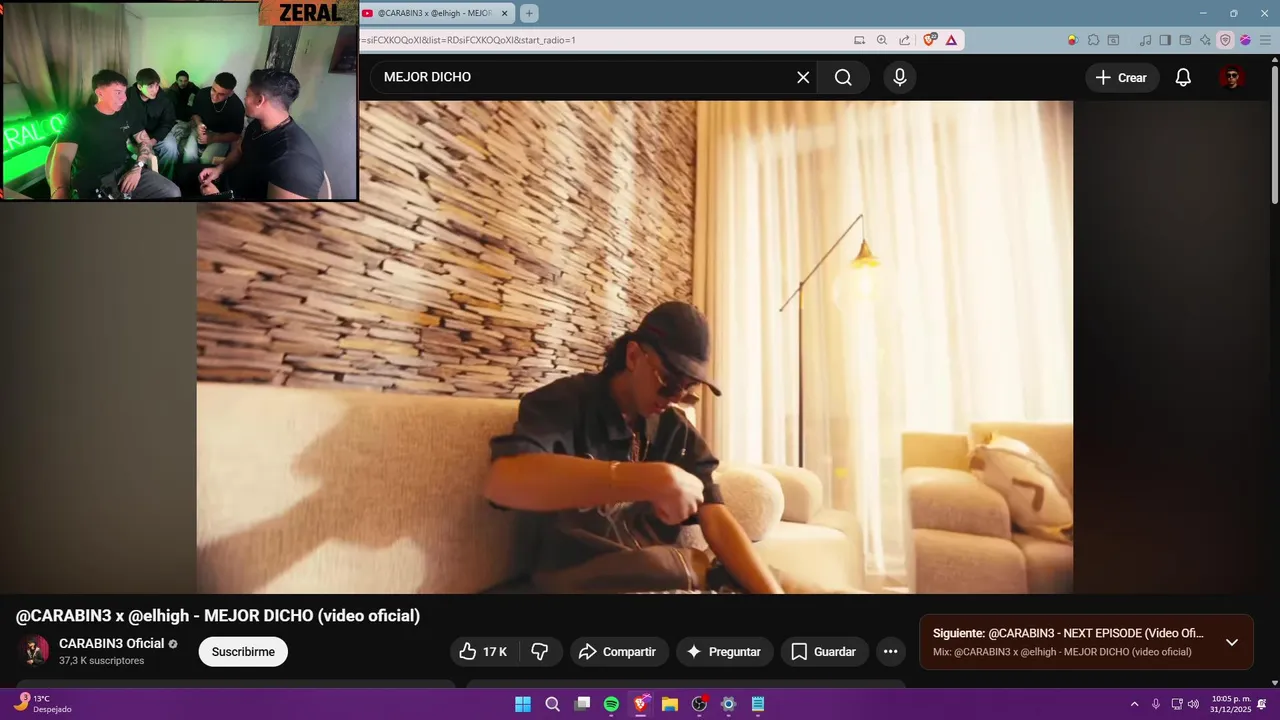Open the Windows Start menu
Viewport: 1280px width, 720px height.
click(523, 704)
